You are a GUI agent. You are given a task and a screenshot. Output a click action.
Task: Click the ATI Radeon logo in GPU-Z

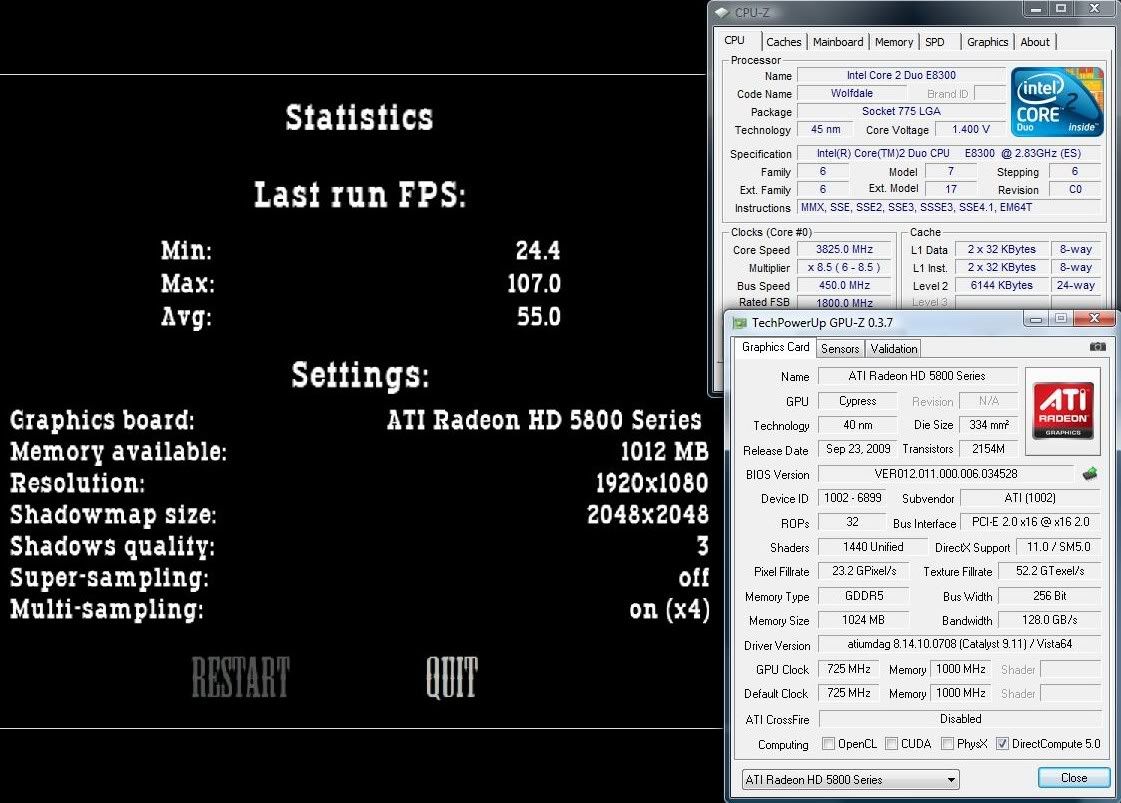(1062, 411)
